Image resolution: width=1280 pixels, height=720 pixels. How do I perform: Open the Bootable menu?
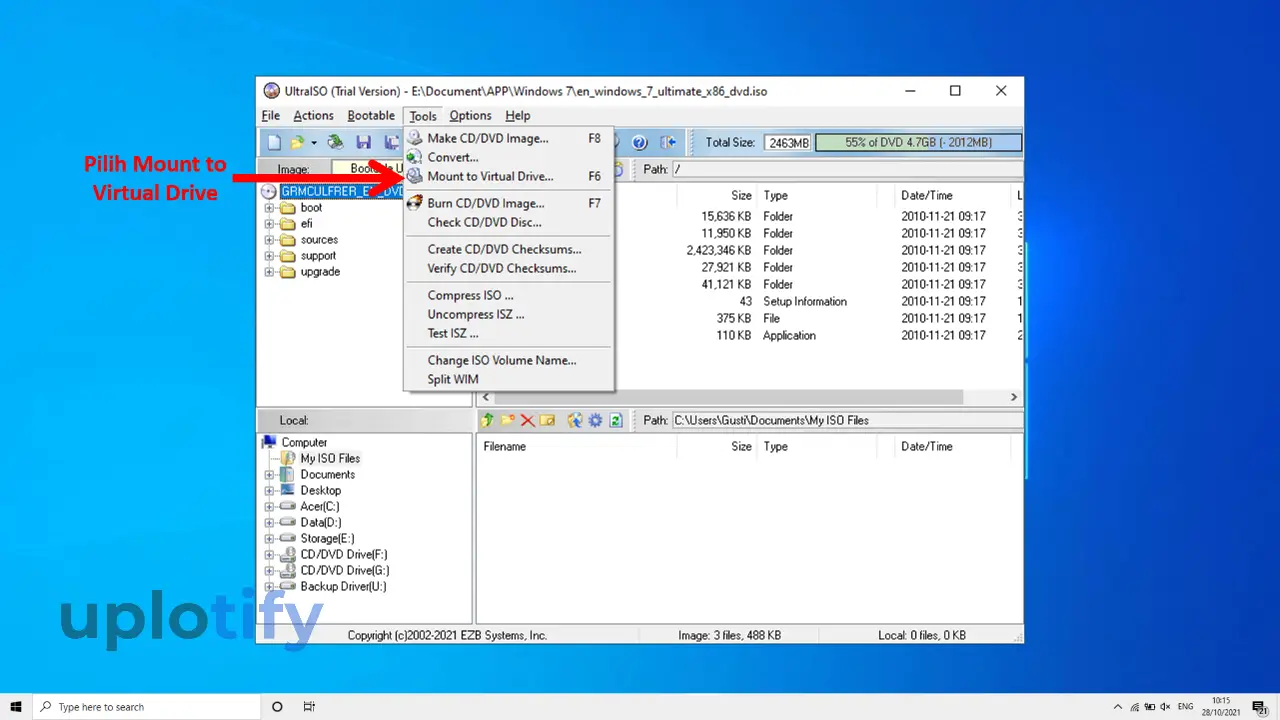click(x=371, y=115)
